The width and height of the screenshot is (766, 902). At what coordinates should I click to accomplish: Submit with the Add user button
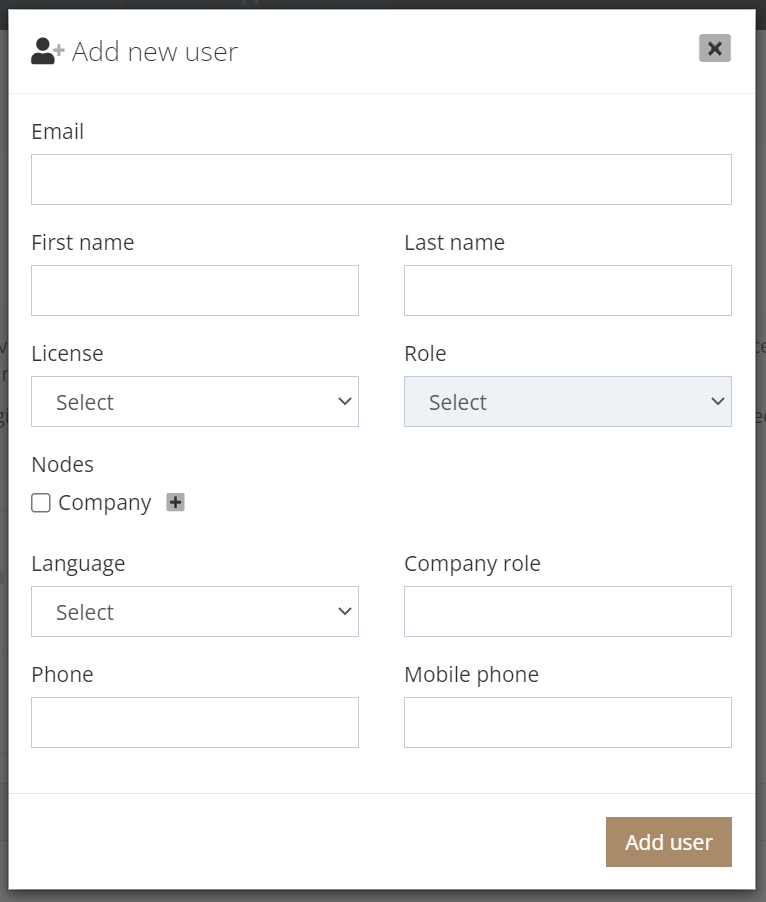[669, 842]
